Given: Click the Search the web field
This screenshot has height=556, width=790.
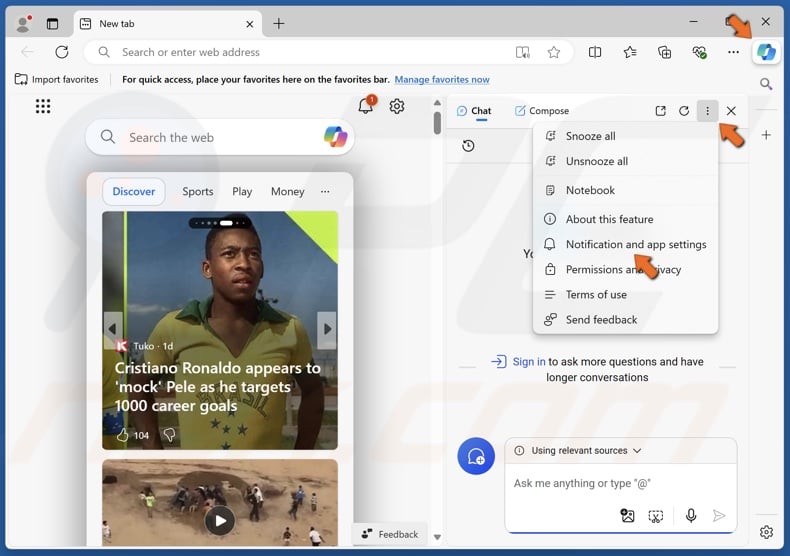Looking at the screenshot, I should [x=220, y=138].
